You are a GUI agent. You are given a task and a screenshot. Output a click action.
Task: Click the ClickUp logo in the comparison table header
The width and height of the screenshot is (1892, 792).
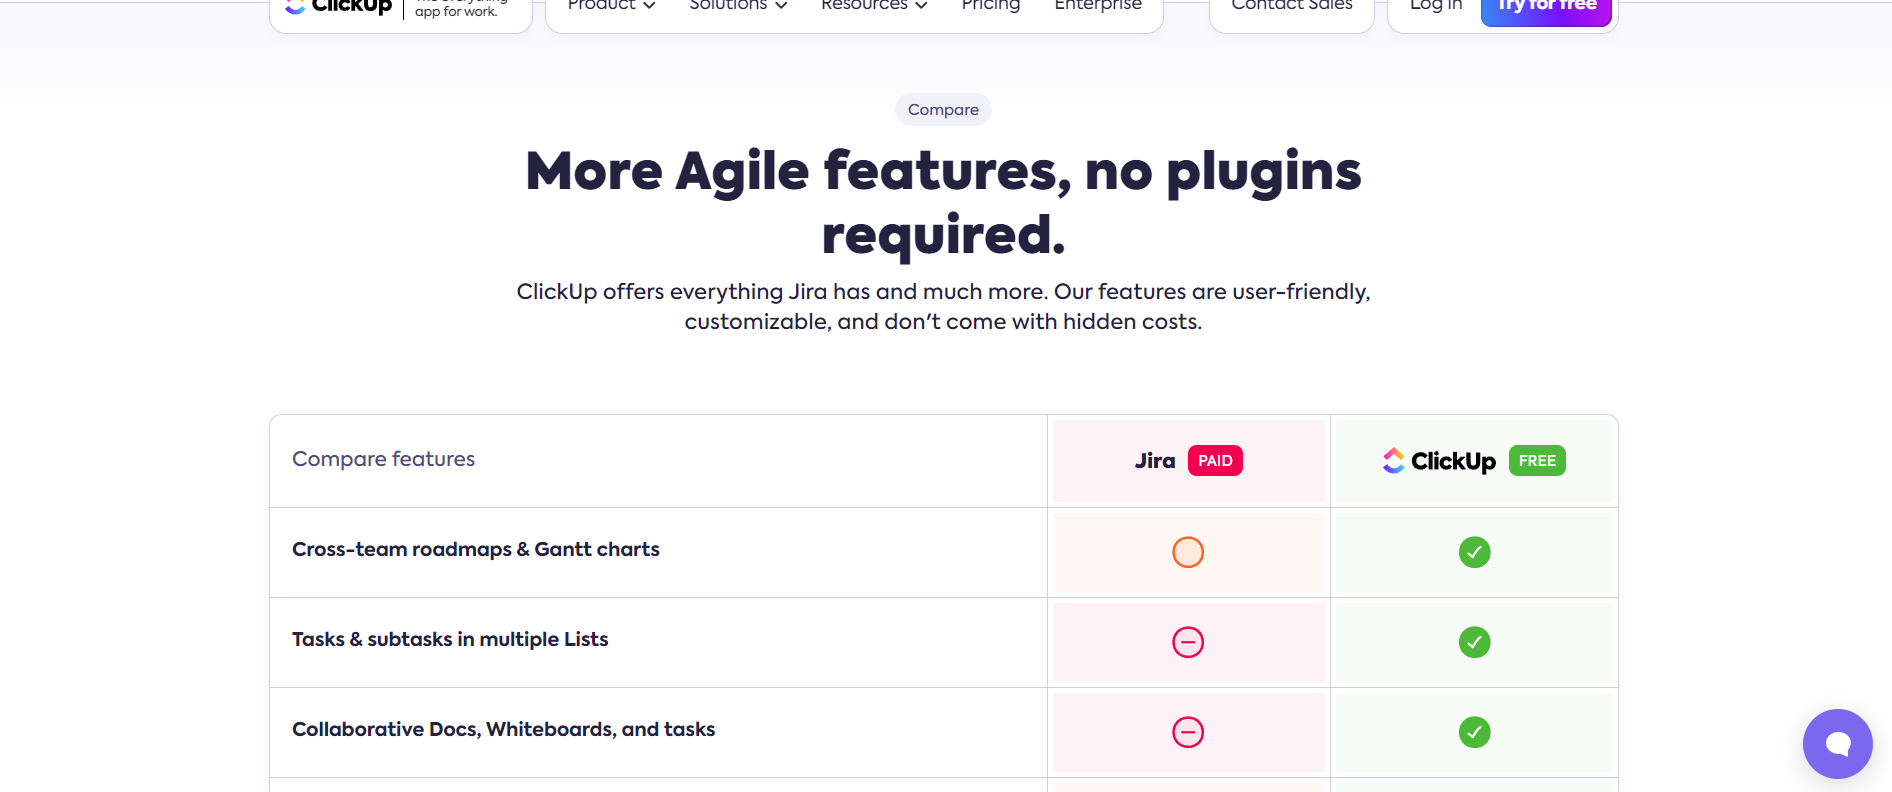click(x=1439, y=460)
